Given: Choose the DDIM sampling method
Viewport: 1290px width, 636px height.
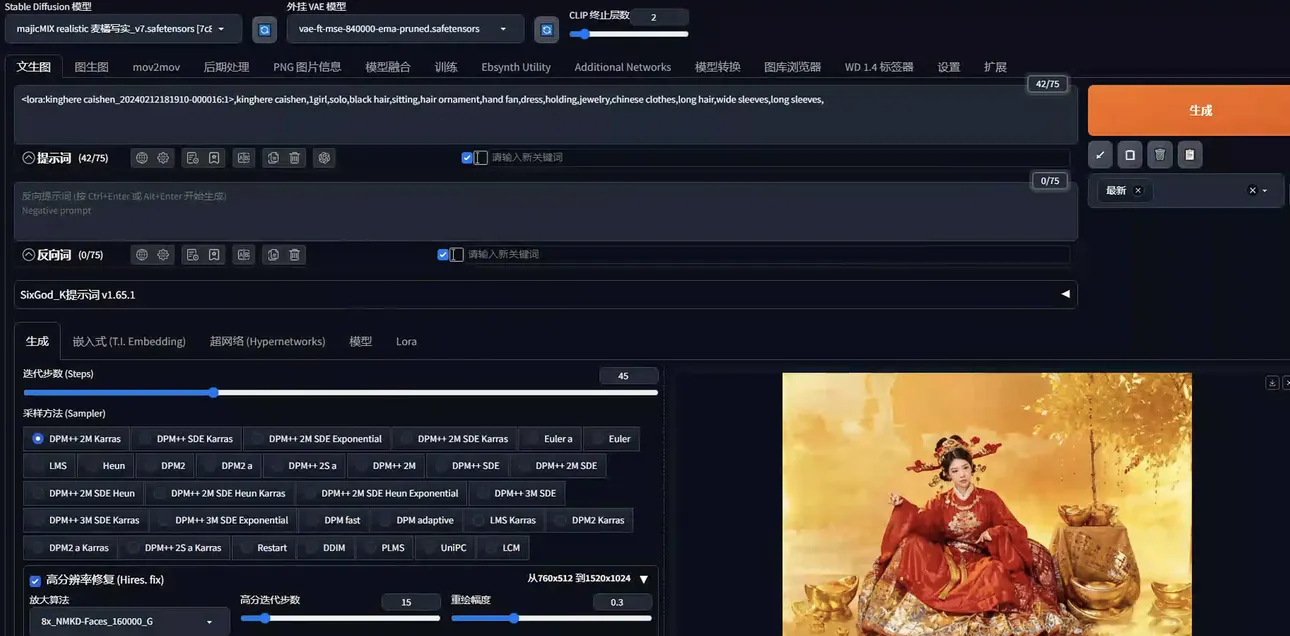Looking at the screenshot, I should (325, 548).
